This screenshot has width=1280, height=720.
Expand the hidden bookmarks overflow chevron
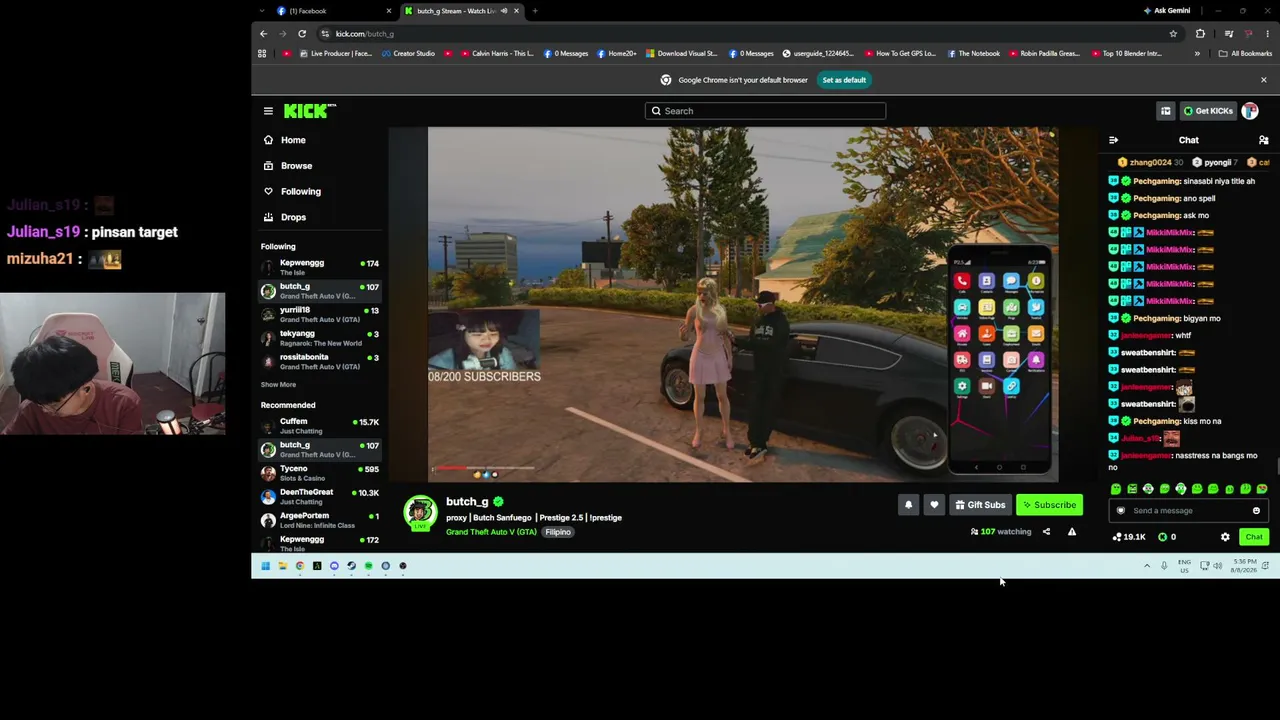[x=1197, y=54]
